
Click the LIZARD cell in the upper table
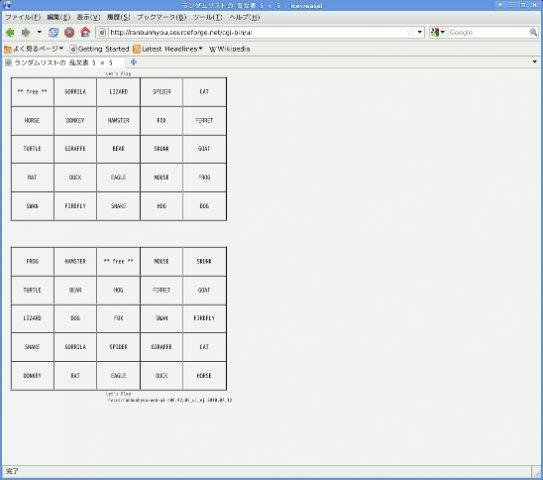(x=118, y=92)
